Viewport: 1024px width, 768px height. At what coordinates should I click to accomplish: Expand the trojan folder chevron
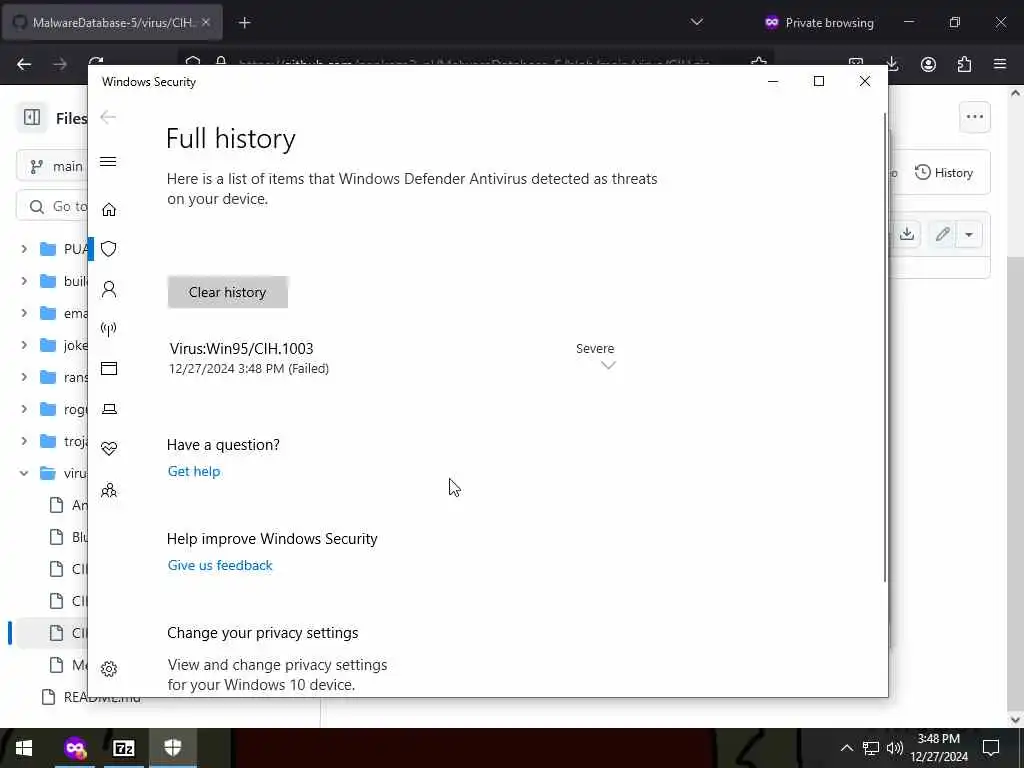click(x=24, y=441)
